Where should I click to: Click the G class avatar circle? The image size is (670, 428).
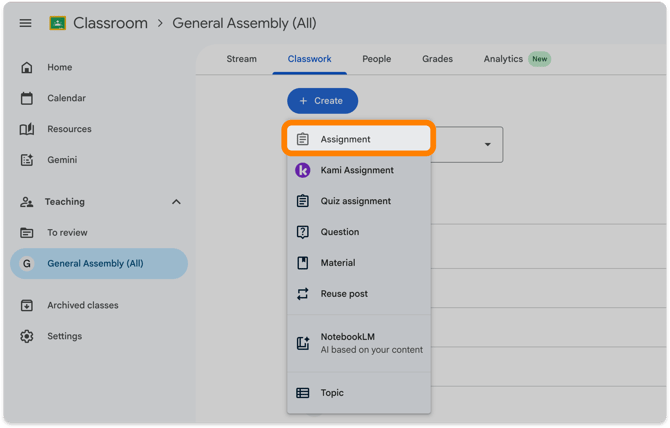click(x=26, y=264)
